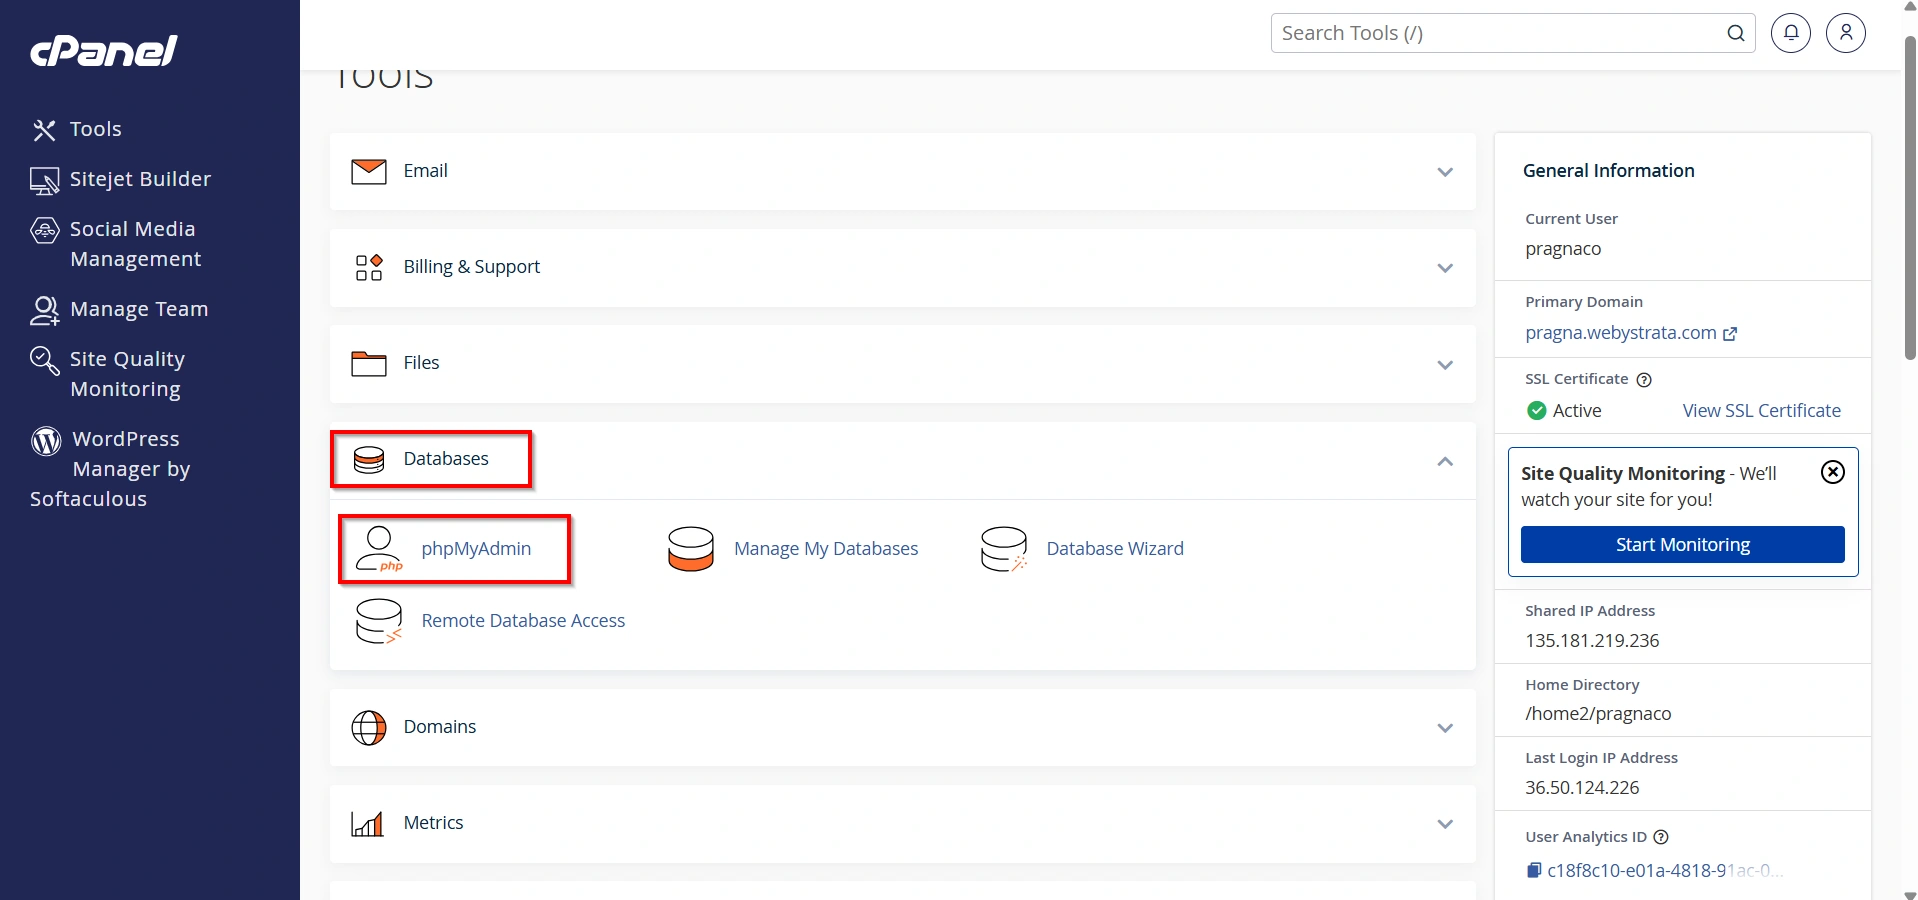The width and height of the screenshot is (1918, 900).
Task: Open View SSL Certificate link
Action: click(x=1761, y=411)
